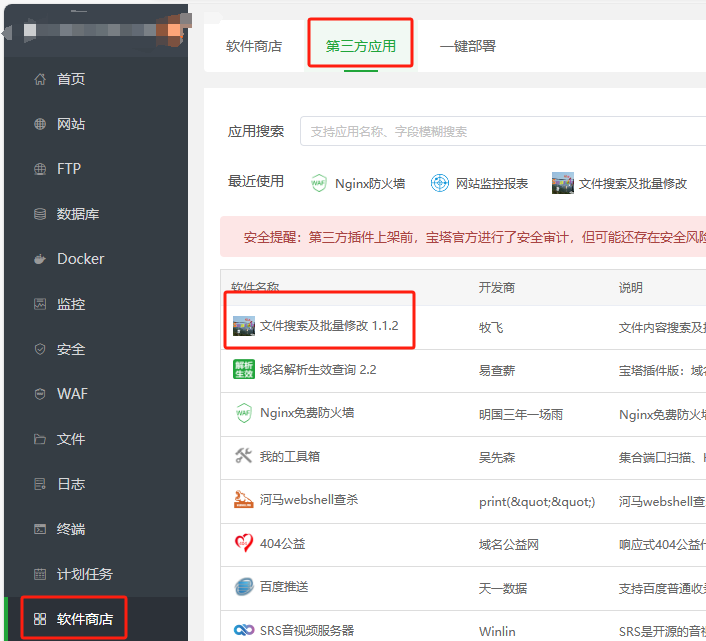706x641 pixels.
Task: Click the monitor chart icon beside 监控
Action: (x=40, y=304)
